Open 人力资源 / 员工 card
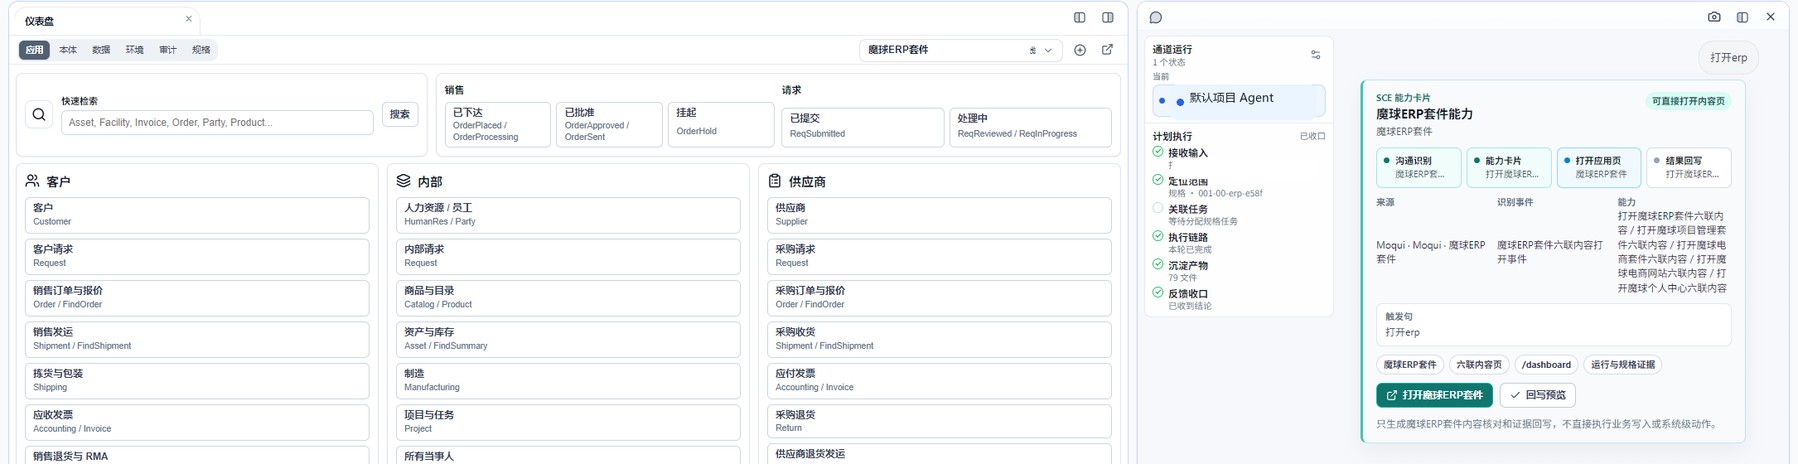The image size is (1798, 464). point(568,215)
